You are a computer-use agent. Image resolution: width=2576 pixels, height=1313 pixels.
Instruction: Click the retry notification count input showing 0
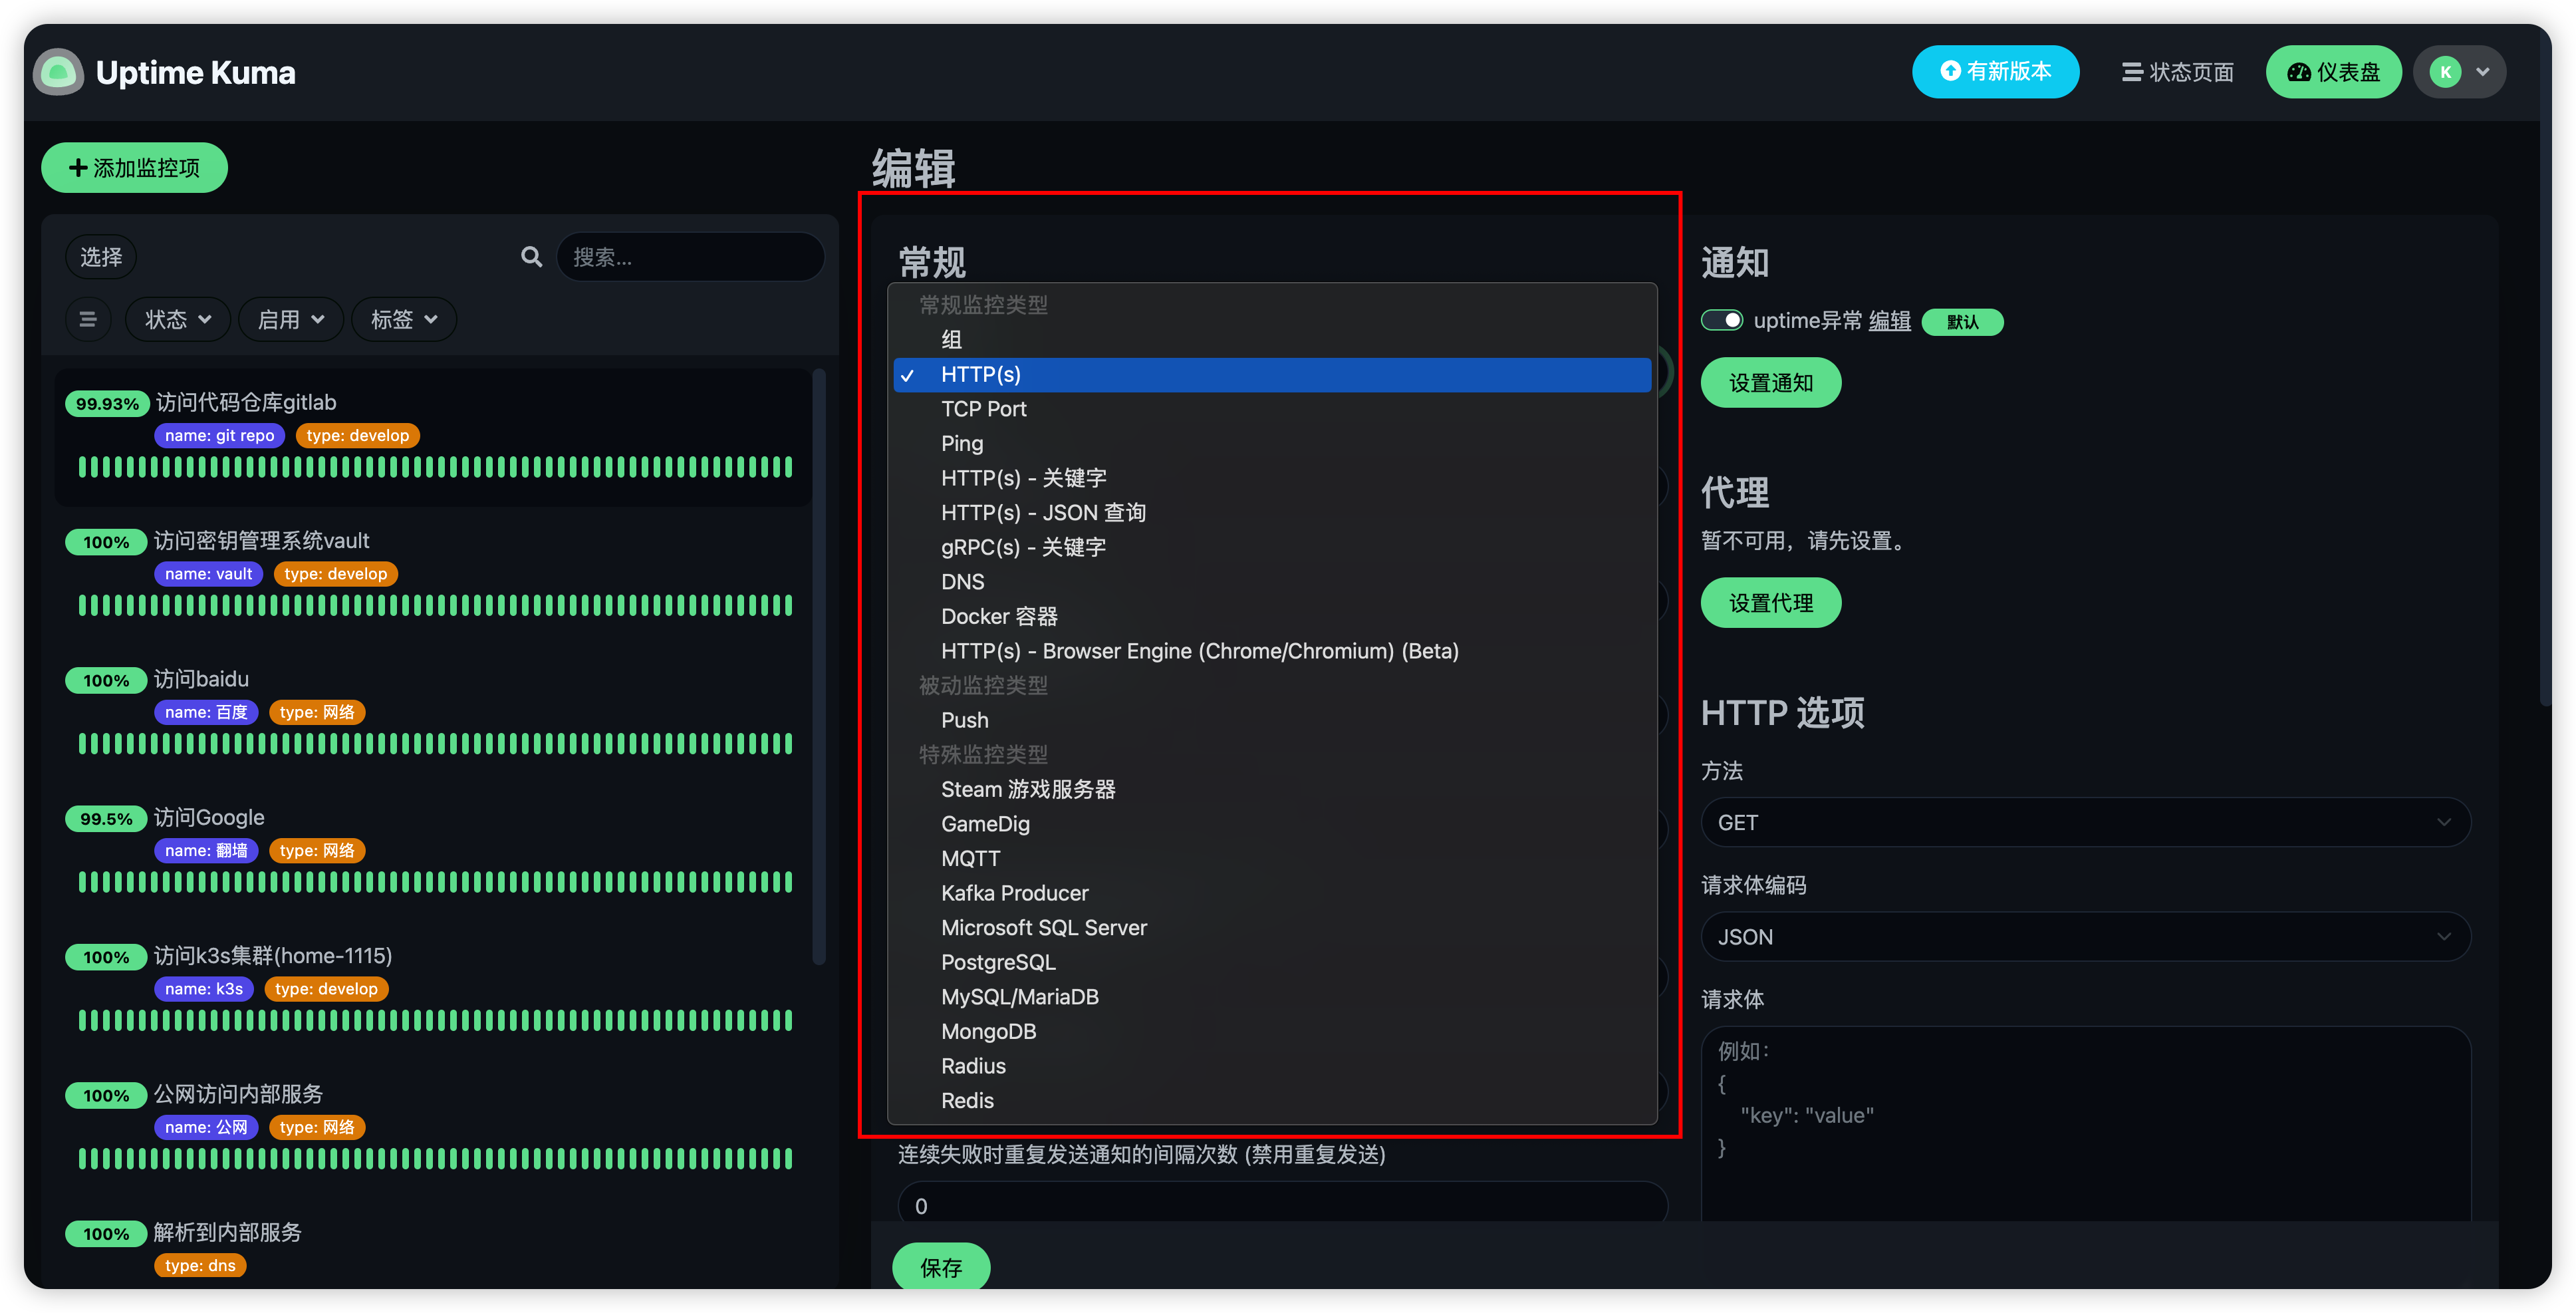[1281, 1204]
